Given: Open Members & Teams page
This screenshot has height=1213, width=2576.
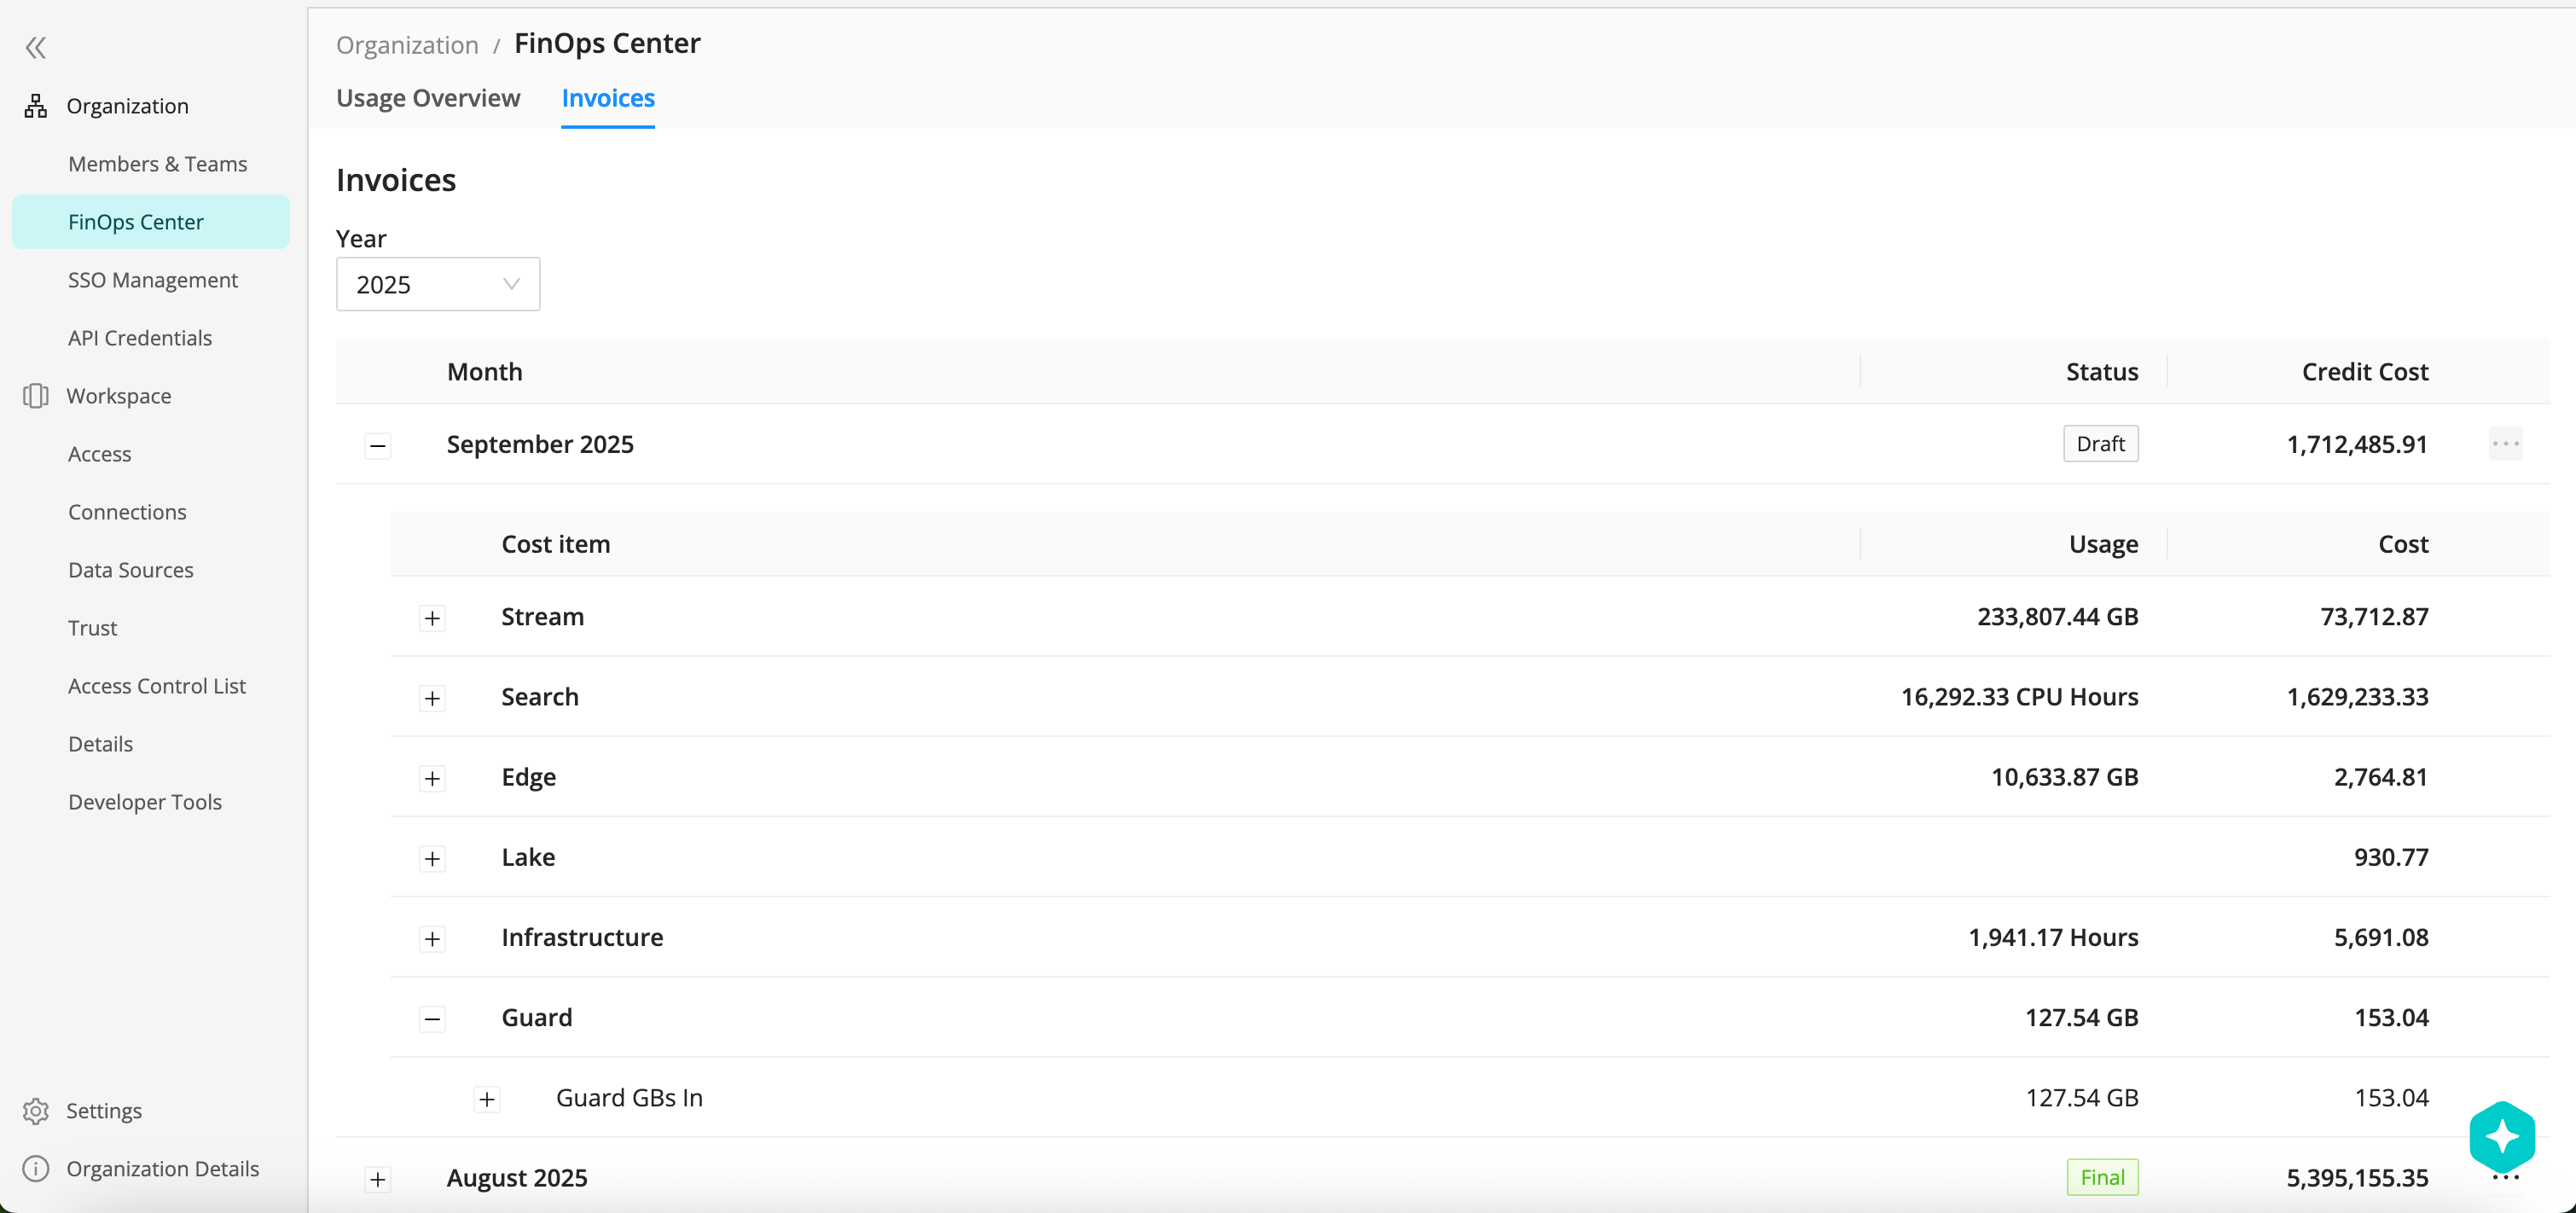Looking at the screenshot, I should [x=157, y=164].
